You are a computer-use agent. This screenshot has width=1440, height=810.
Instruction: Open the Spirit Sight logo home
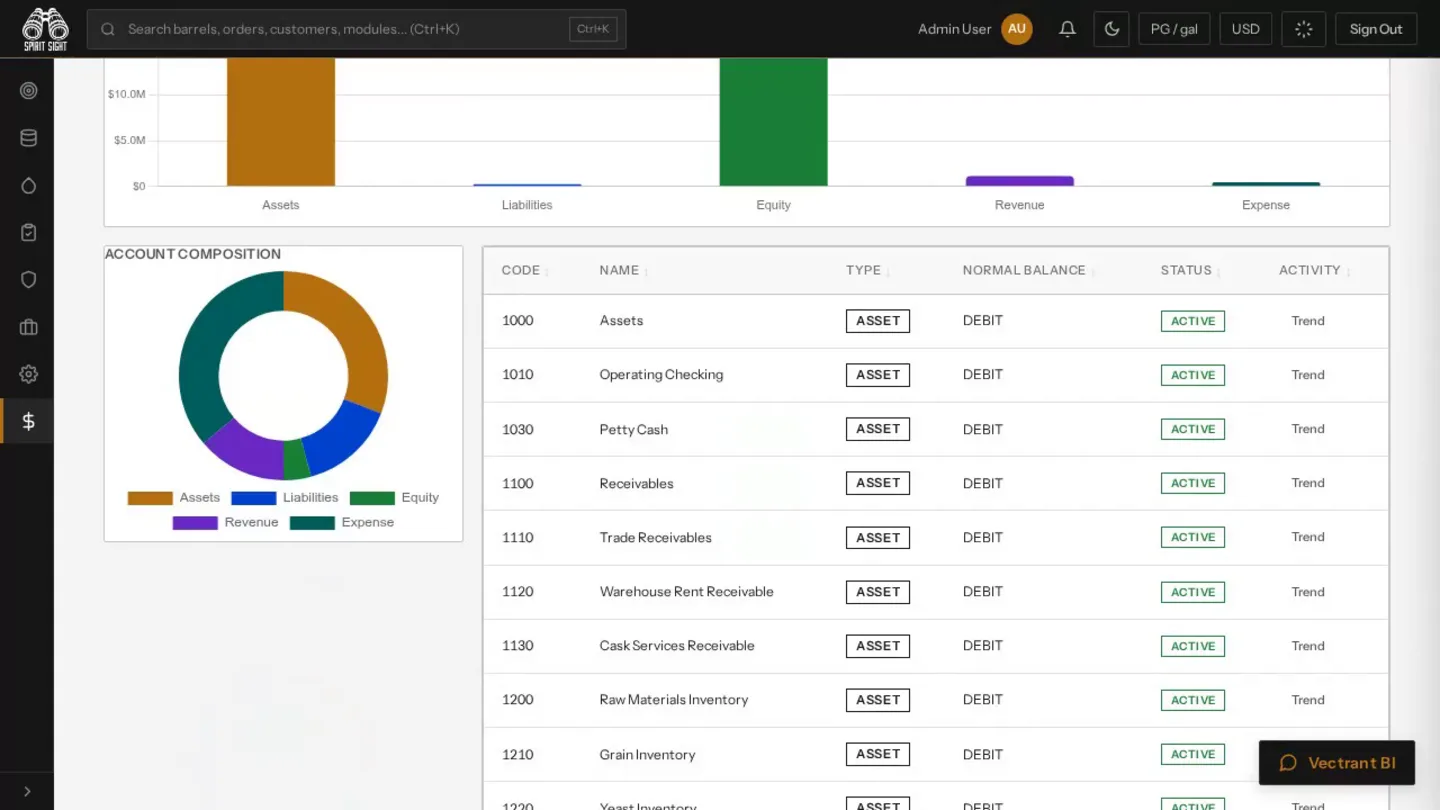(45, 29)
